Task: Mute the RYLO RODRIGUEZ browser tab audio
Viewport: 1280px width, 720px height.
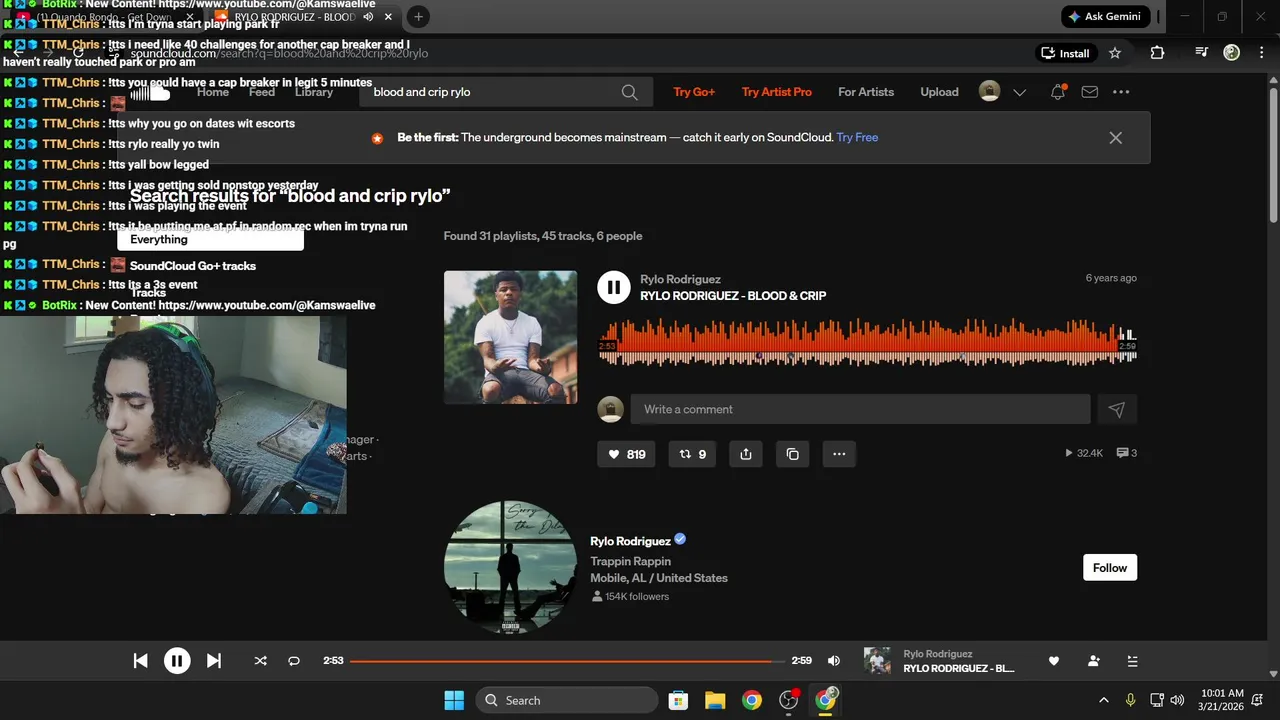Action: click(x=368, y=17)
